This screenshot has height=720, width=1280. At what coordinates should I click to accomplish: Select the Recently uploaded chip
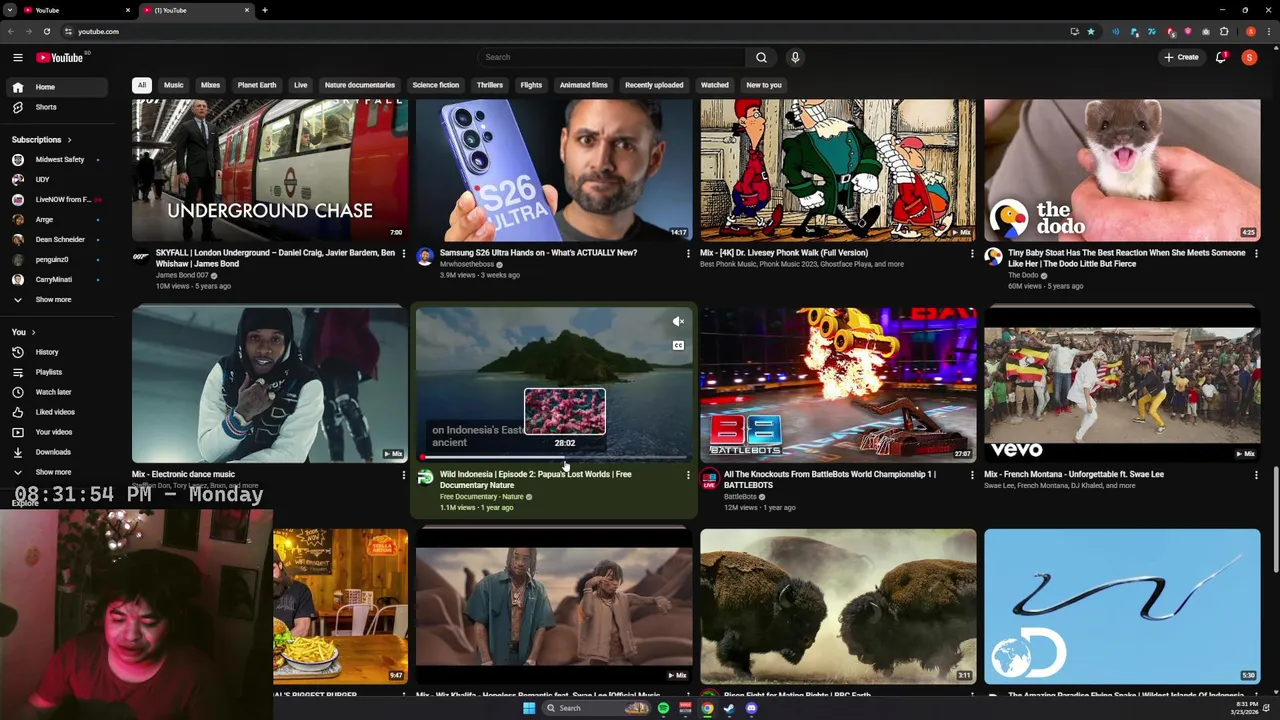(x=654, y=85)
